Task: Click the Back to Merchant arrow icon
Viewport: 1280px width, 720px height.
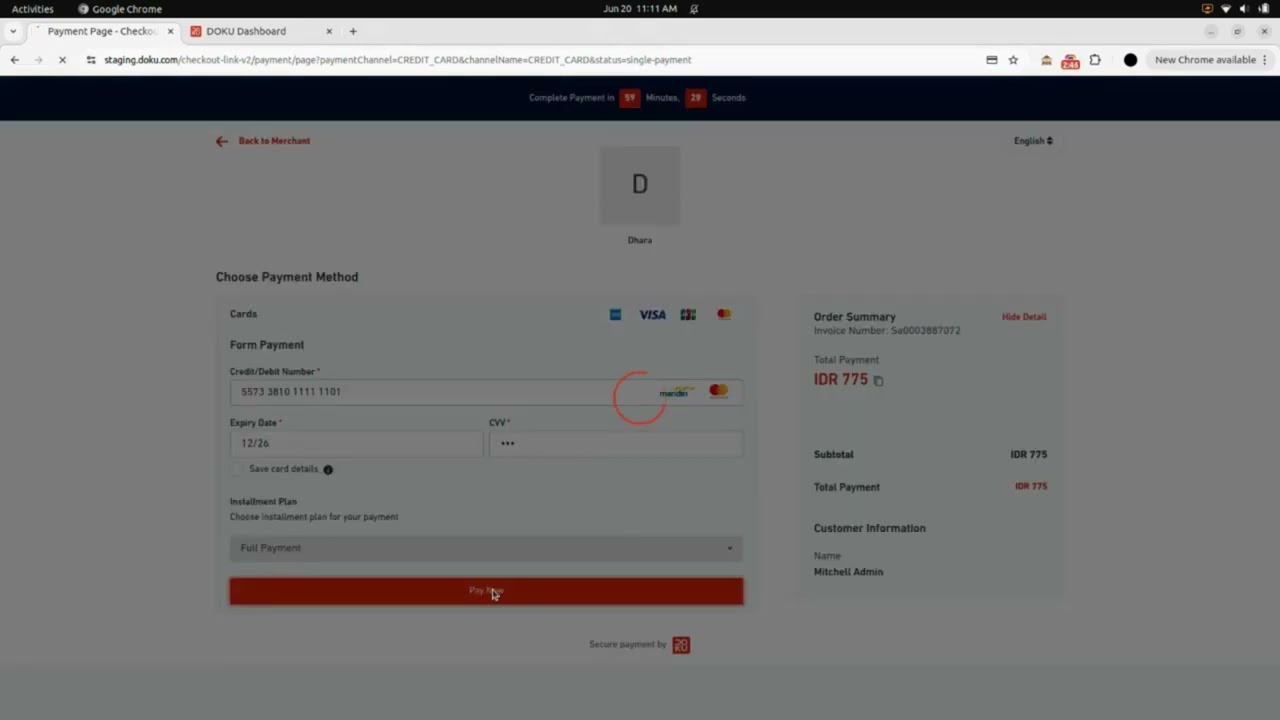Action: 222,141
